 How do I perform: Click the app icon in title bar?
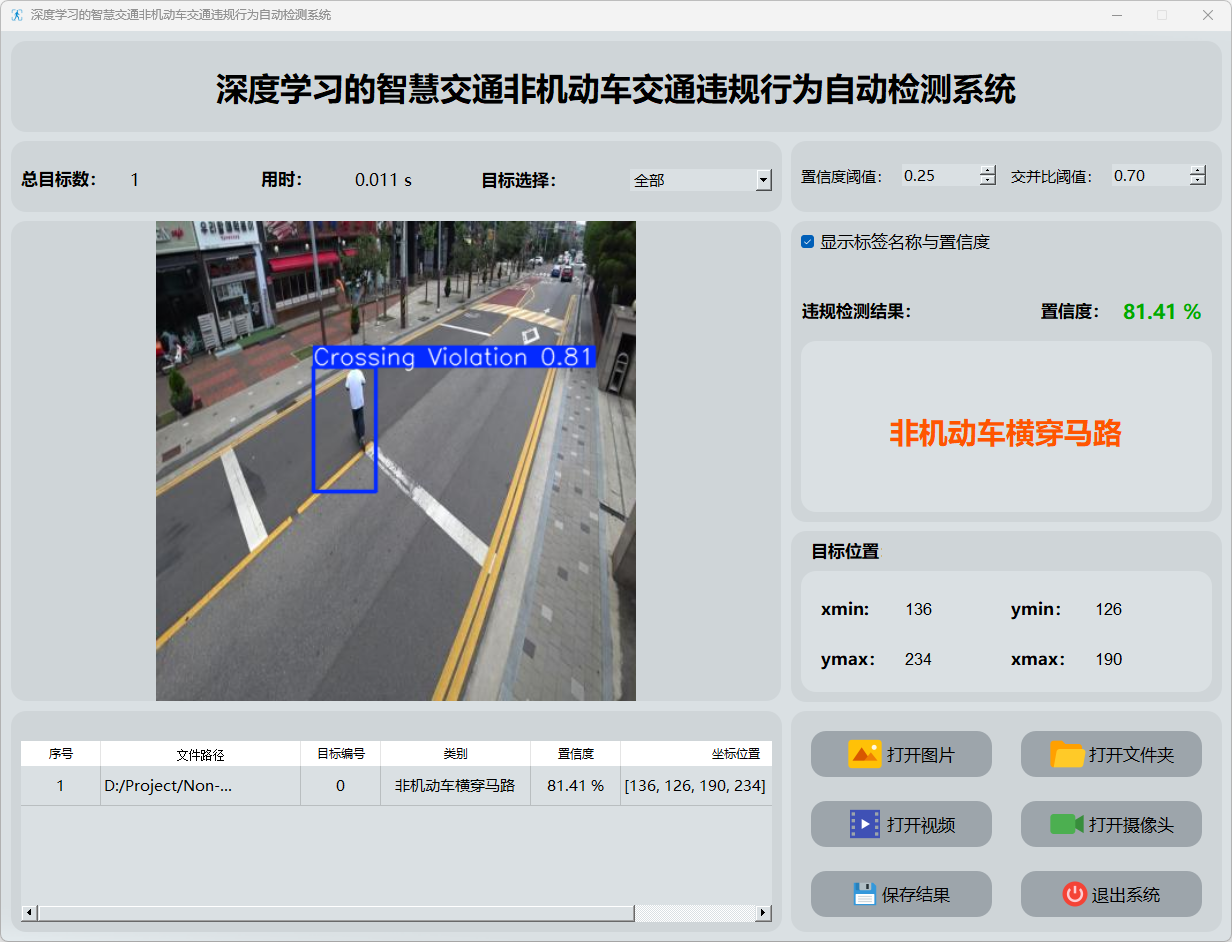[x=17, y=15]
